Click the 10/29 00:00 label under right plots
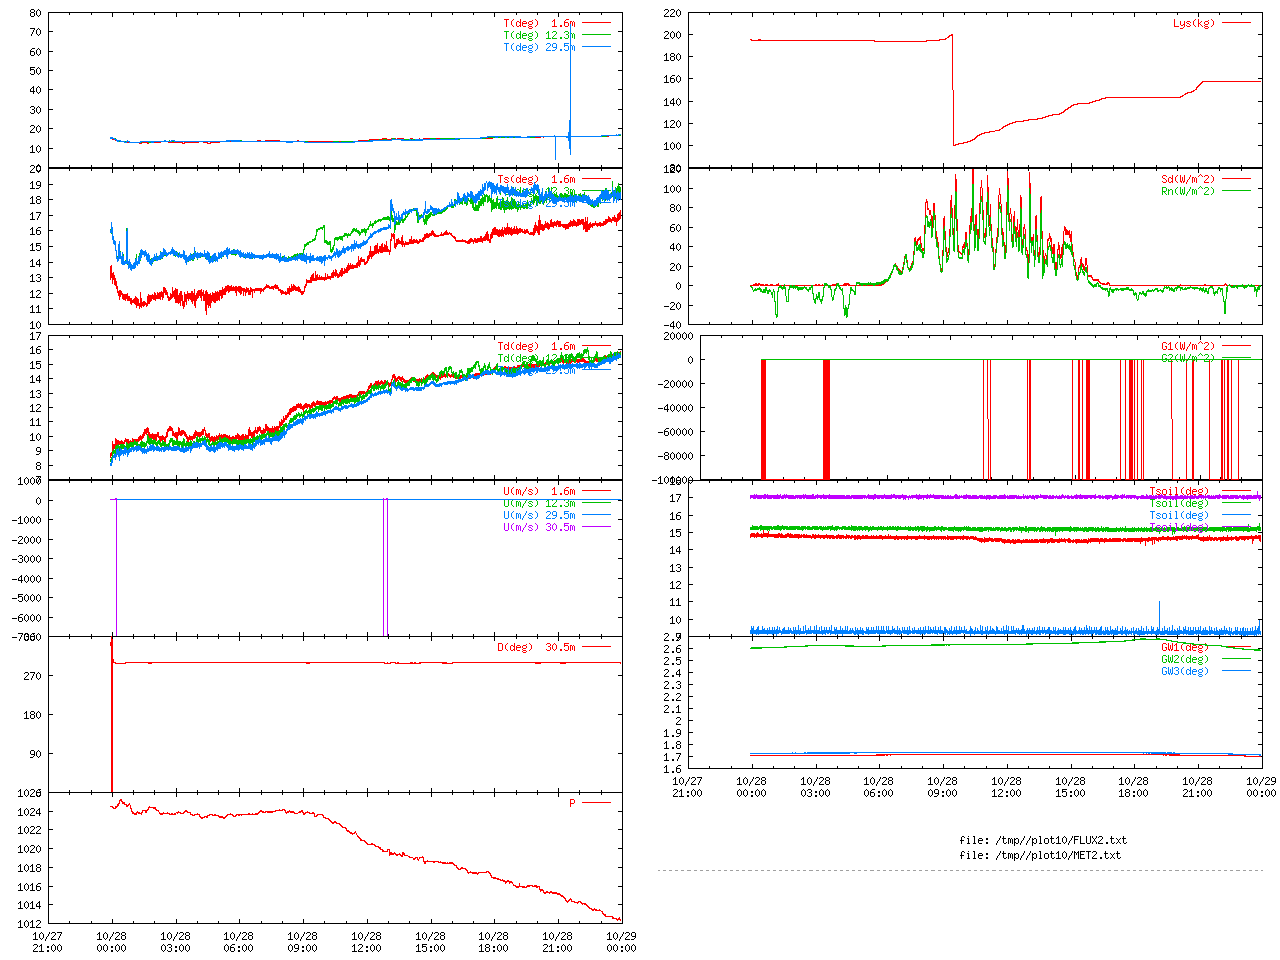Screen dimensions: 1280x960 (x=1261, y=787)
